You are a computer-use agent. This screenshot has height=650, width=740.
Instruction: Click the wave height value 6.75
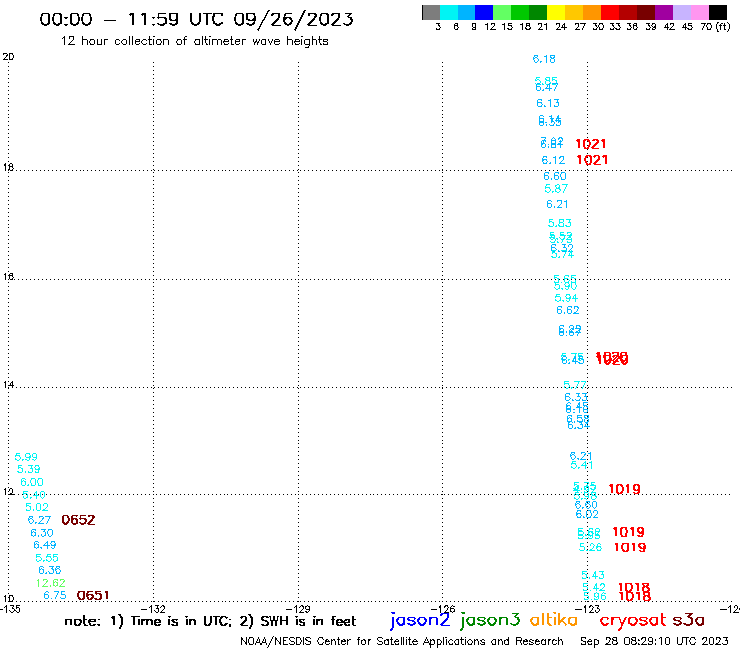coord(55,595)
